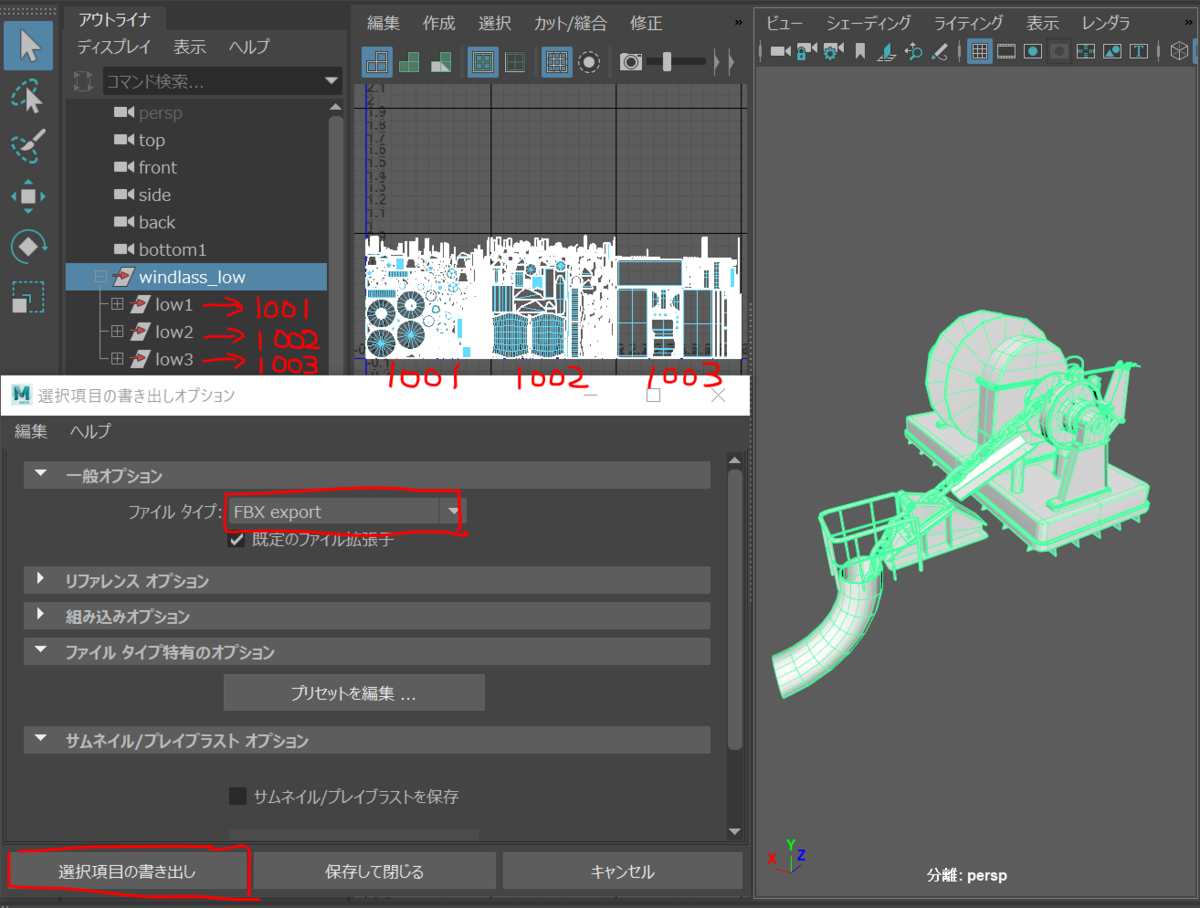Expand 組み込みオプション section
Image resolution: width=1200 pixels, height=908 pixels.
point(41,615)
